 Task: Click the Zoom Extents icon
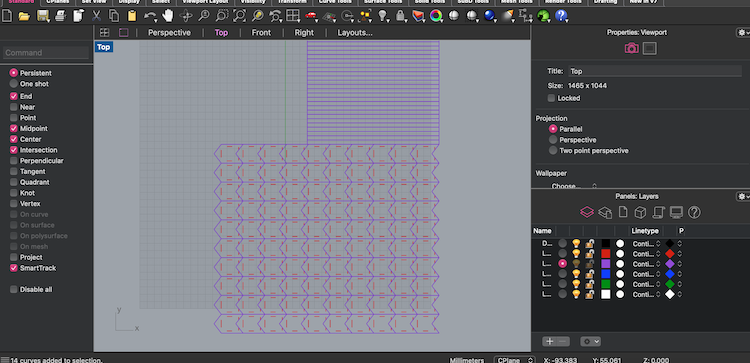239,16
